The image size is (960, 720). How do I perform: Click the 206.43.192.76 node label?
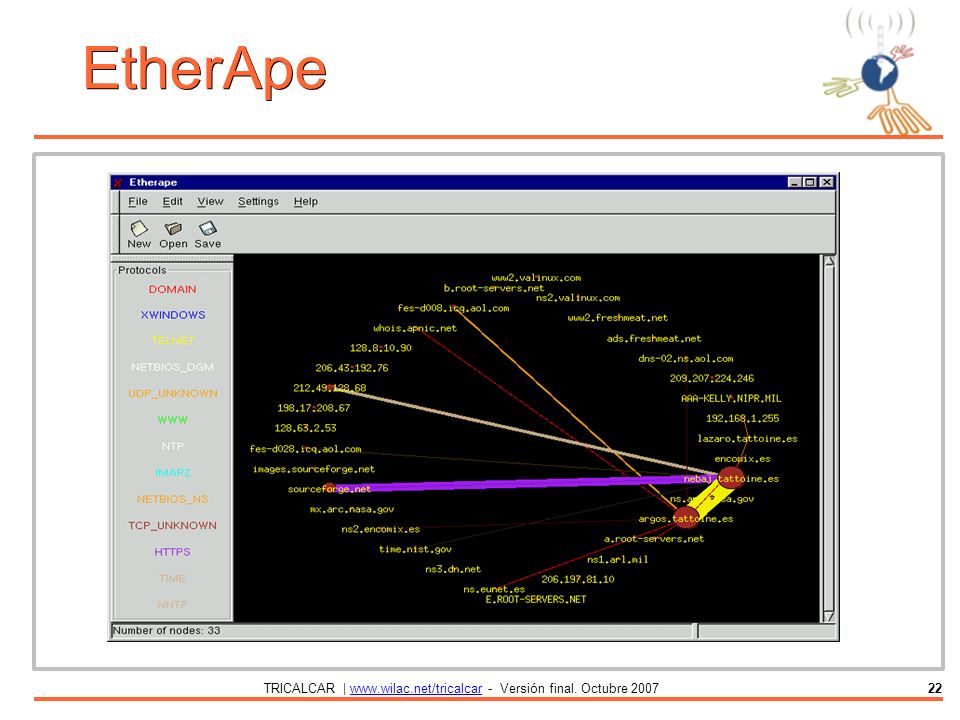[352, 368]
